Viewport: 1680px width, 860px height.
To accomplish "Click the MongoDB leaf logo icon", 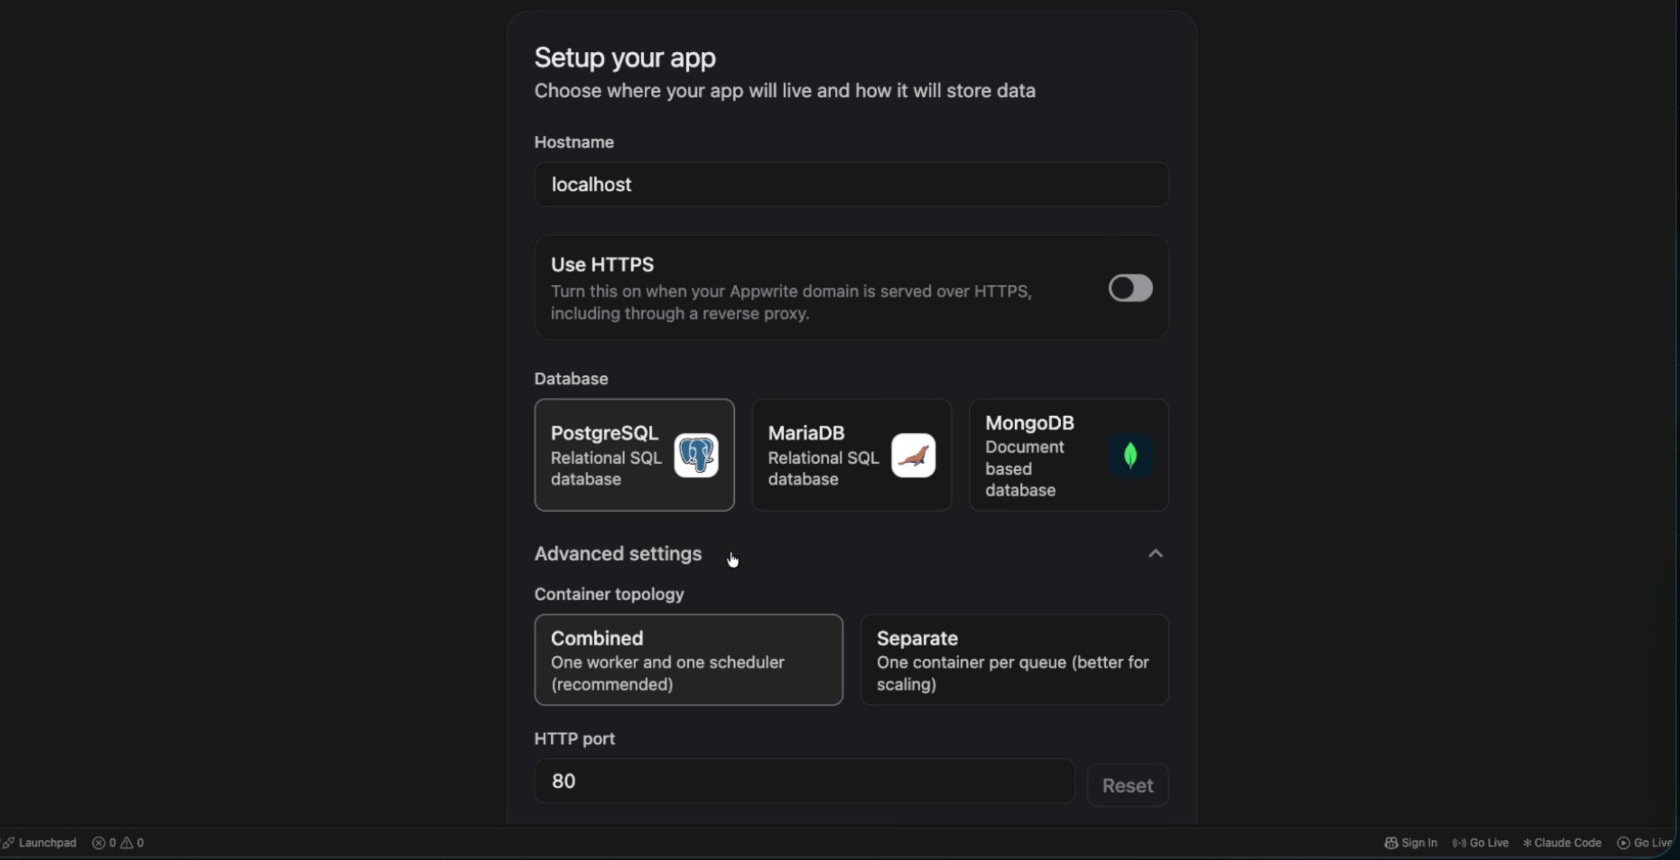I will [1130, 455].
